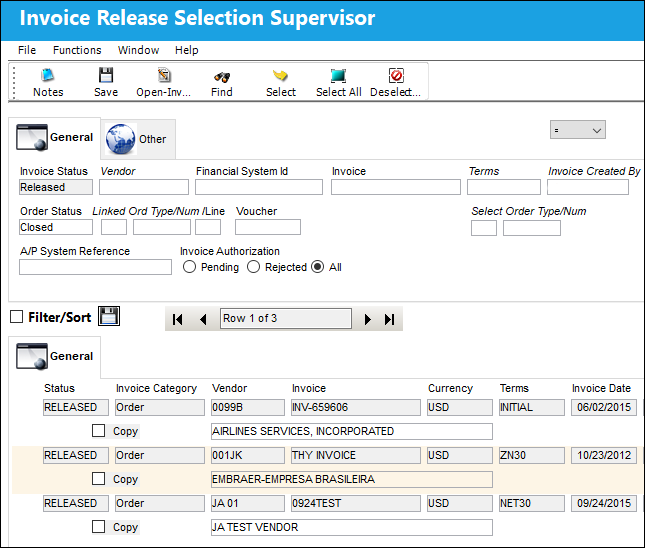Save filter using disk icon beside Filter/Sort
The image size is (645, 548).
point(109,316)
